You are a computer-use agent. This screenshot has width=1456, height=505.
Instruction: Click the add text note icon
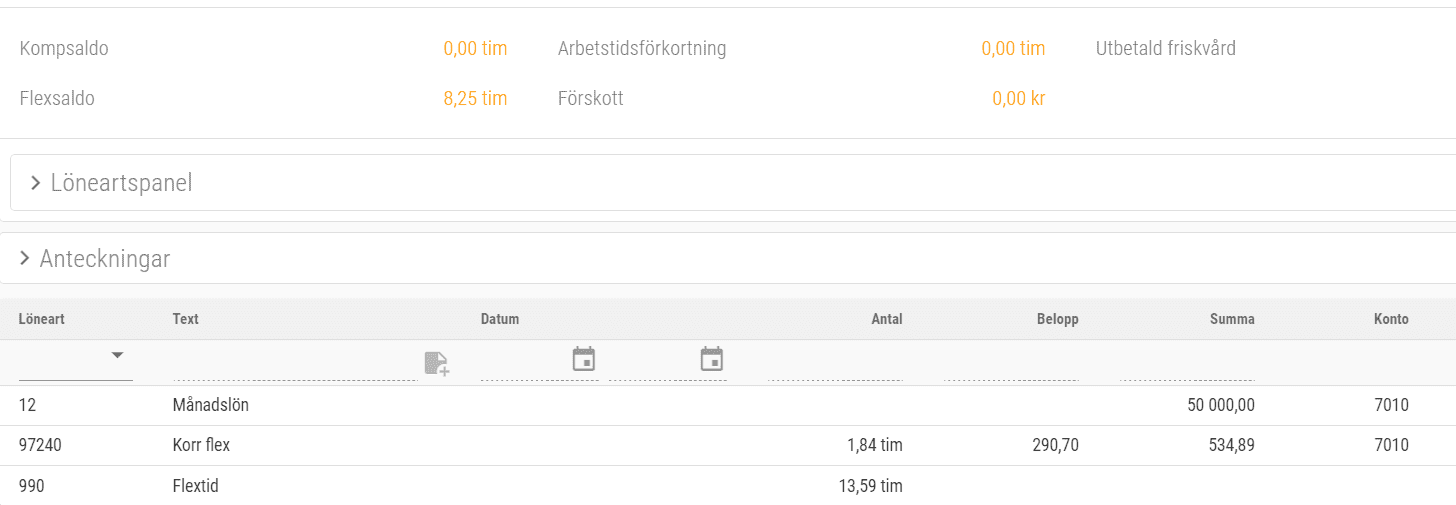point(436,363)
